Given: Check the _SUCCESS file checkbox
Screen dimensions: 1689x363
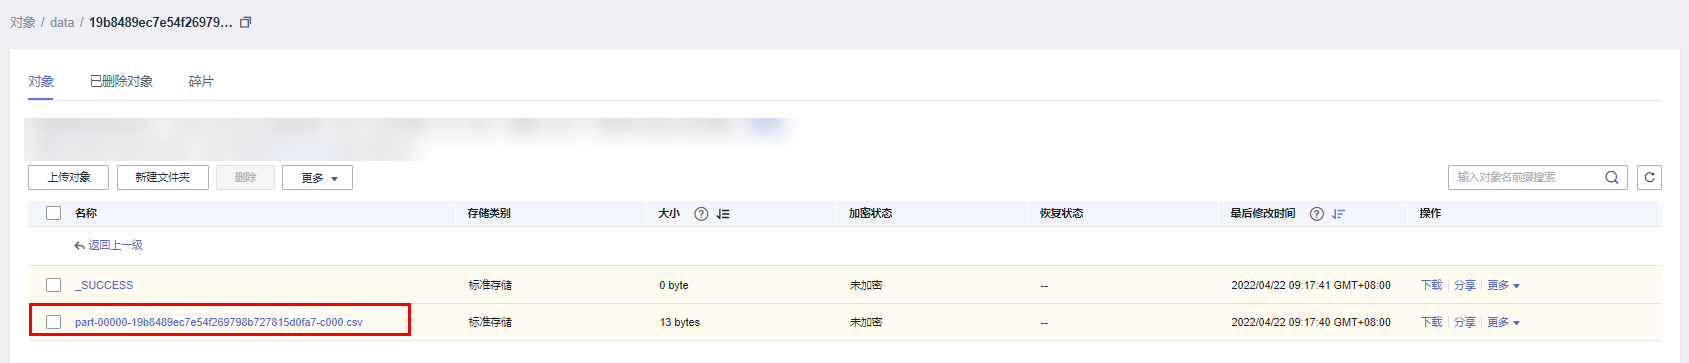Looking at the screenshot, I should pyautogui.click(x=54, y=285).
